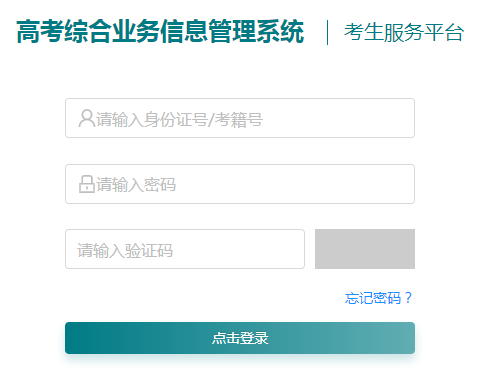
Task: Click the 点击登录 button
Action: click(240, 338)
